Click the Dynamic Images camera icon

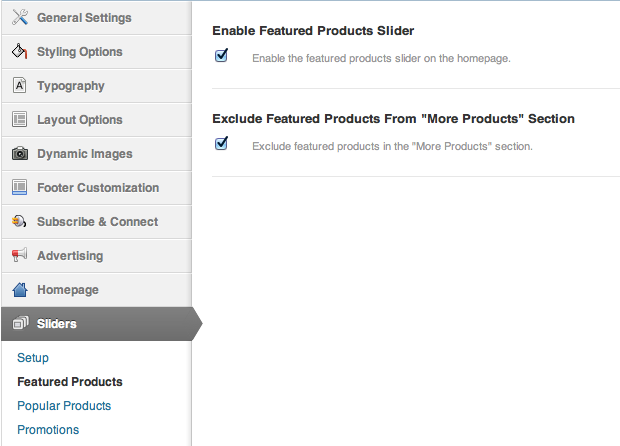pyautogui.click(x=19, y=154)
